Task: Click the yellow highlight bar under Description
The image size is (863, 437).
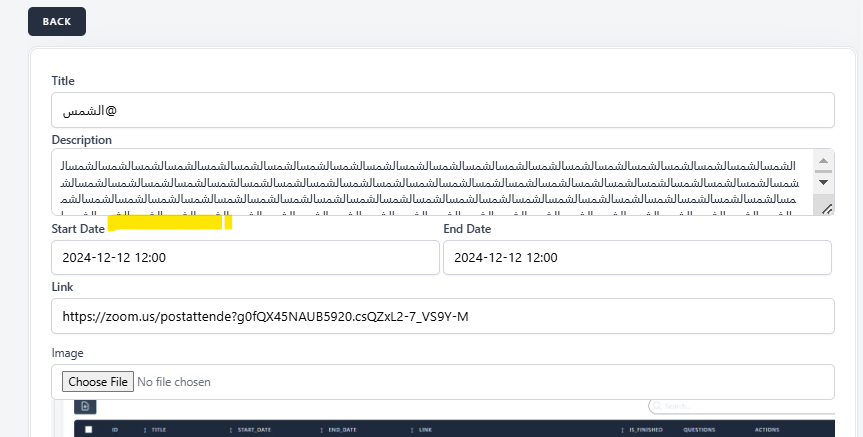Action: (x=169, y=222)
